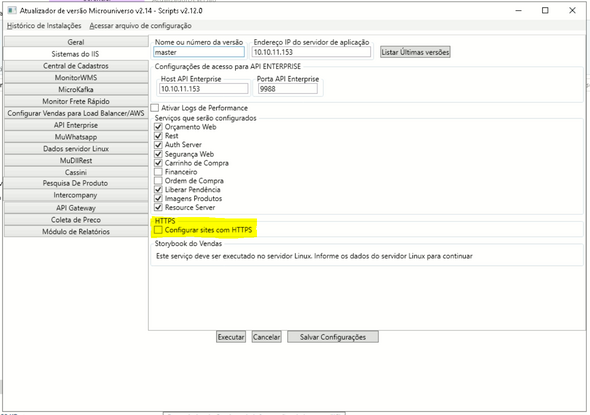The width and height of the screenshot is (590, 415).
Task: Open the Central de Cadastros tab
Action: [x=76, y=66]
